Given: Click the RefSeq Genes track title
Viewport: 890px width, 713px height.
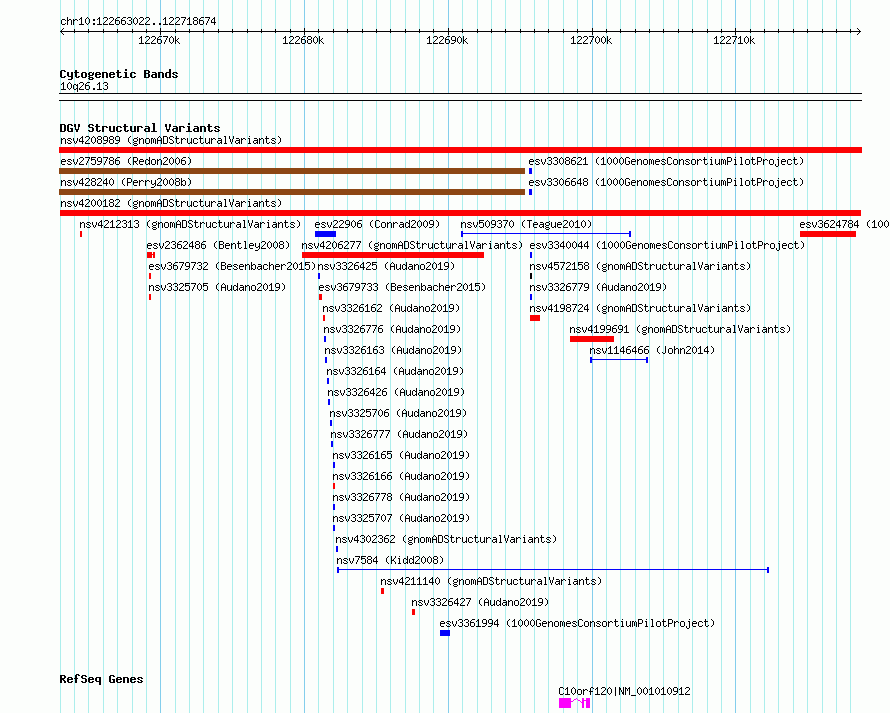Looking at the screenshot, I should [x=101, y=680].
